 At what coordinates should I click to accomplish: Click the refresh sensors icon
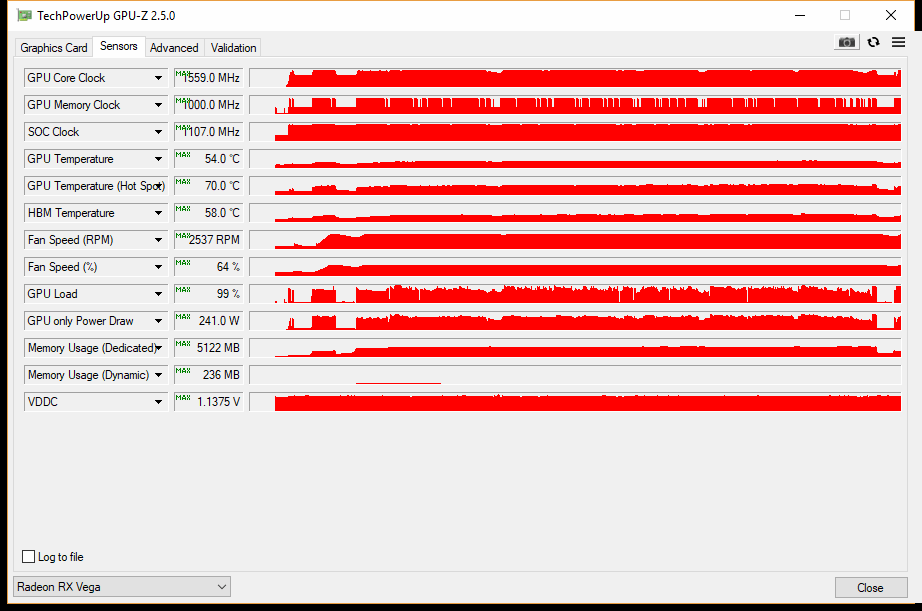click(x=873, y=42)
